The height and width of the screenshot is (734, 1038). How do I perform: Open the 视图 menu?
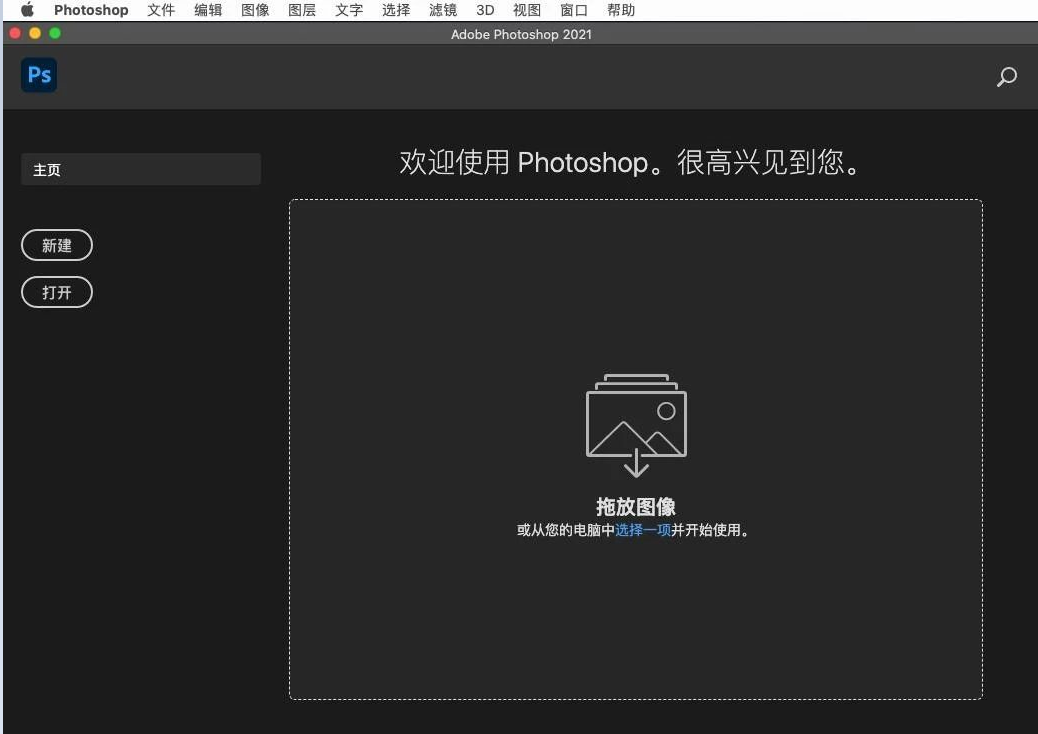click(x=527, y=10)
